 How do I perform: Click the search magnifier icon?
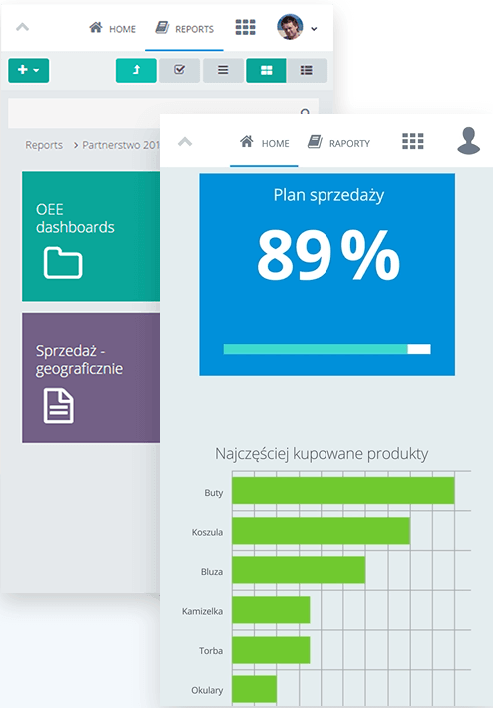click(x=306, y=111)
